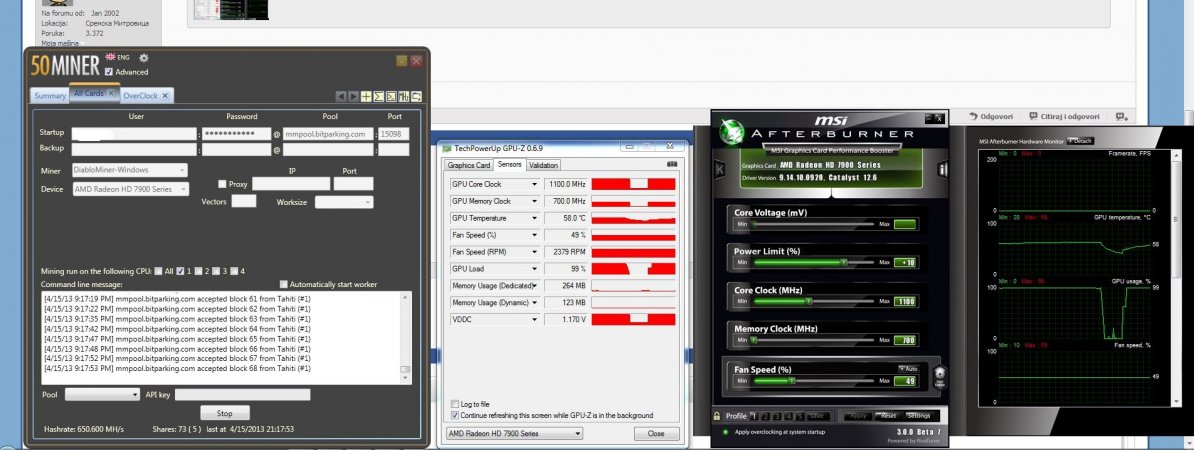Uncheck Continue refreshing GPU-Z in background
Image resolution: width=1194 pixels, height=450 pixels.
click(x=455, y=416)
